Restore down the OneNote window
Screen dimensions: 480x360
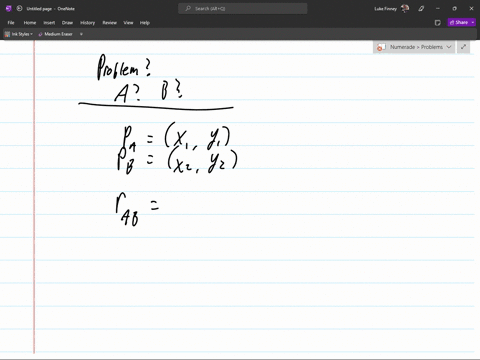pyautogui.click(x=454, y=9)
